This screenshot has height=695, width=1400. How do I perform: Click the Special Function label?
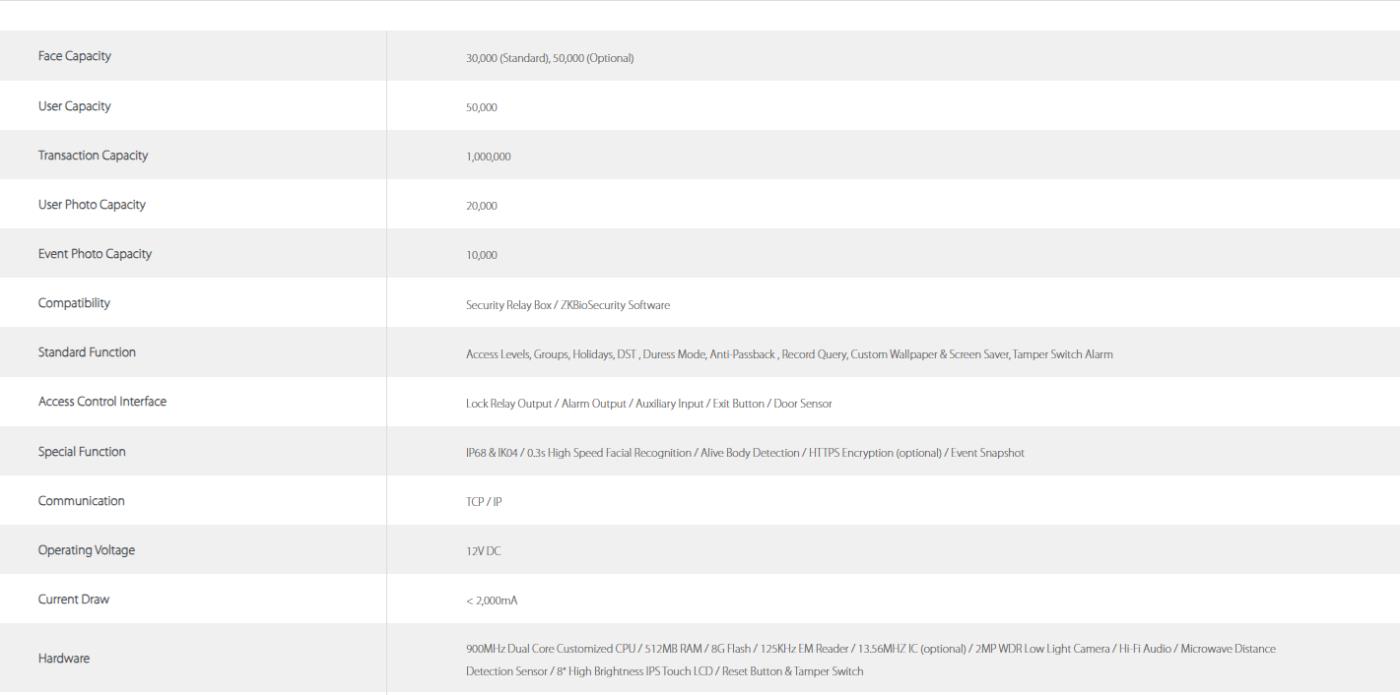82,451
